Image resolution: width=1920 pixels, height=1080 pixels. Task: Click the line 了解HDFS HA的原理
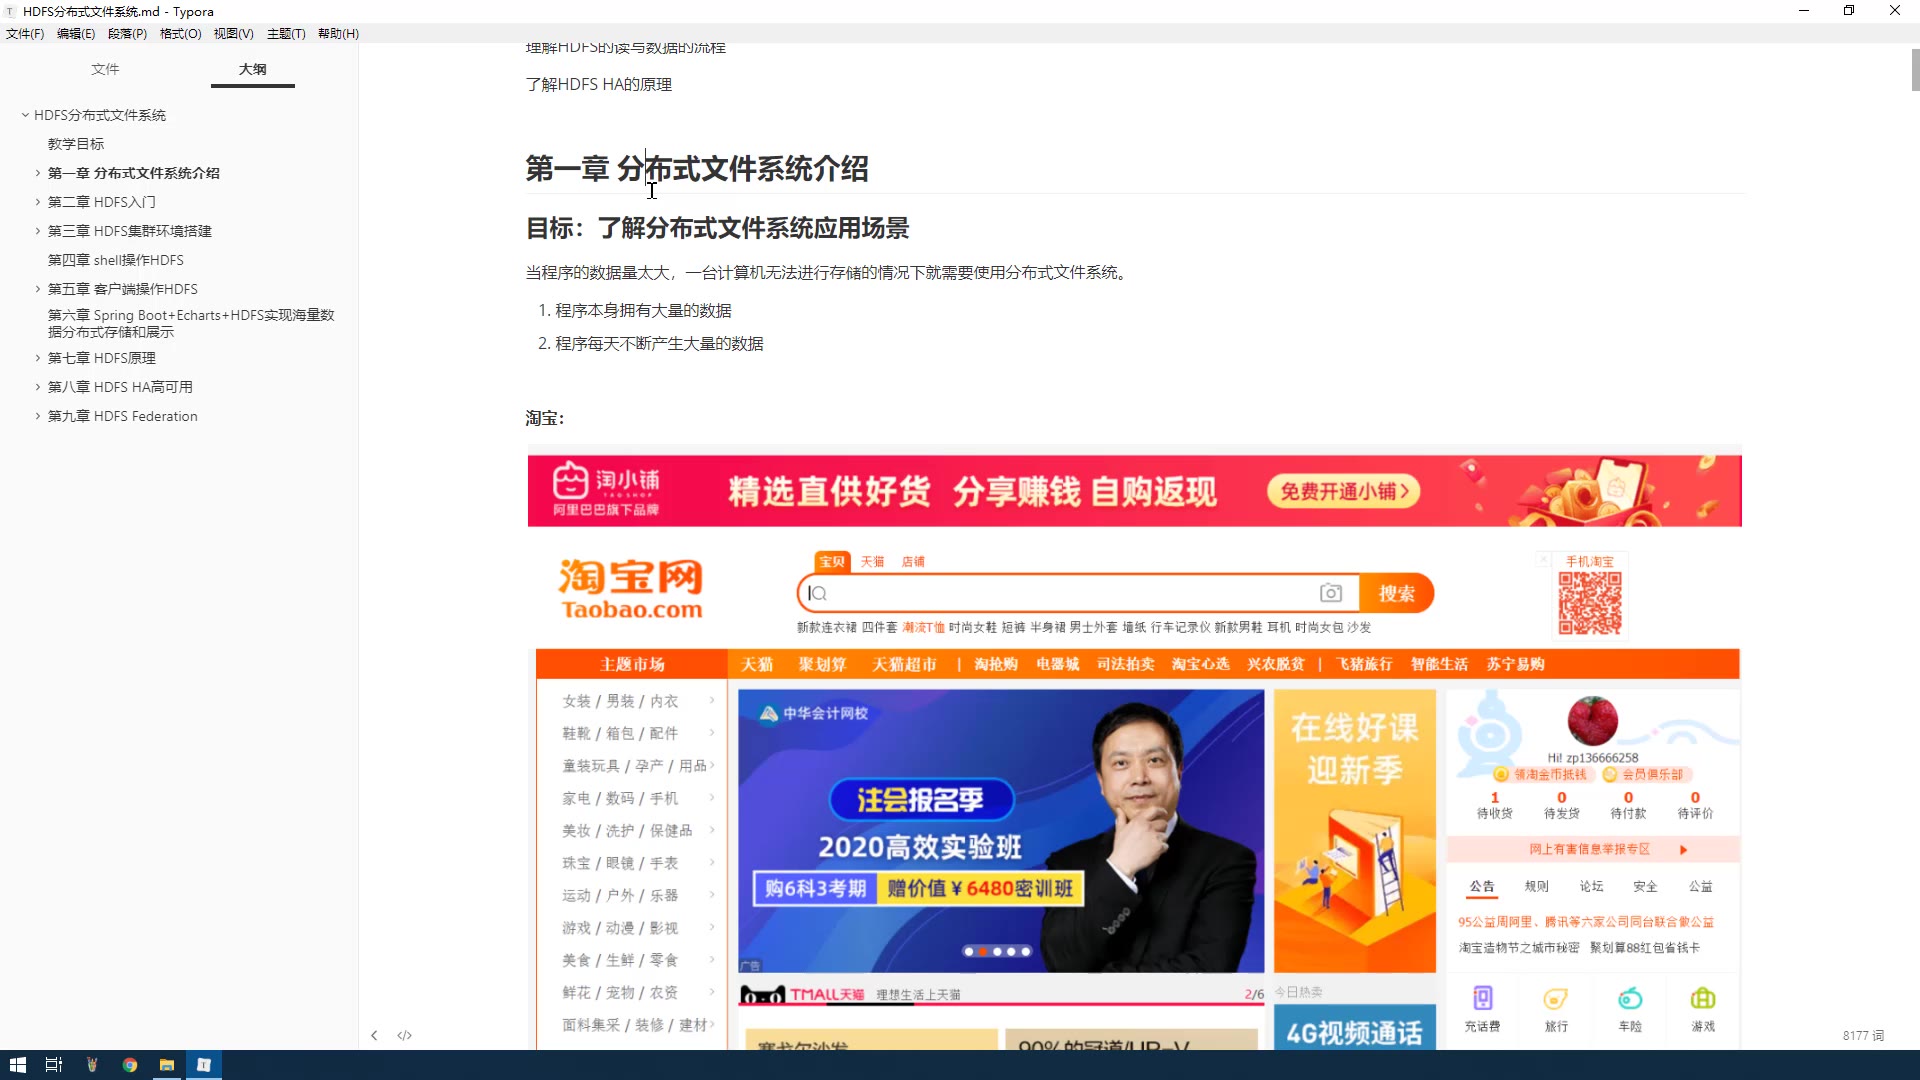(x=599, y=85)
